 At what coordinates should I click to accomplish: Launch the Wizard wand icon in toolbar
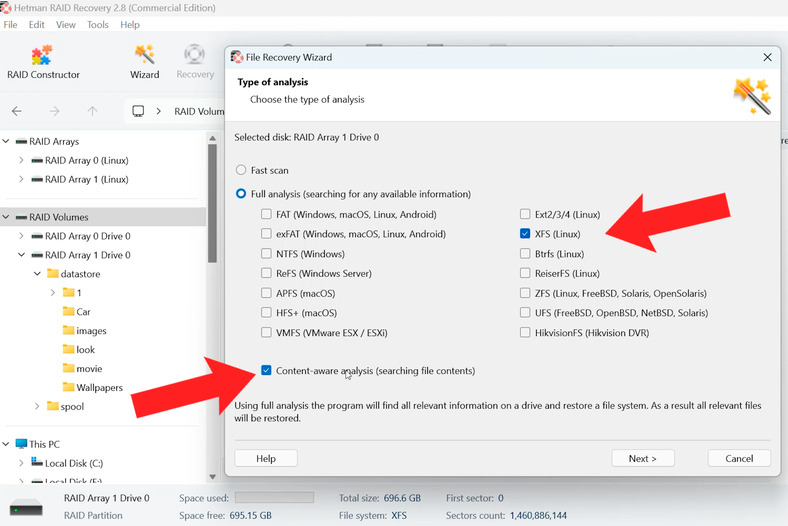click(x=145, y=54)
